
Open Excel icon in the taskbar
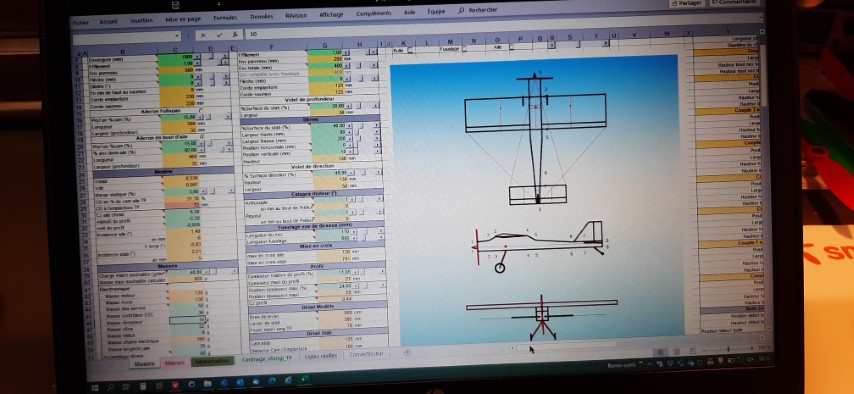(x=304, y=379)
